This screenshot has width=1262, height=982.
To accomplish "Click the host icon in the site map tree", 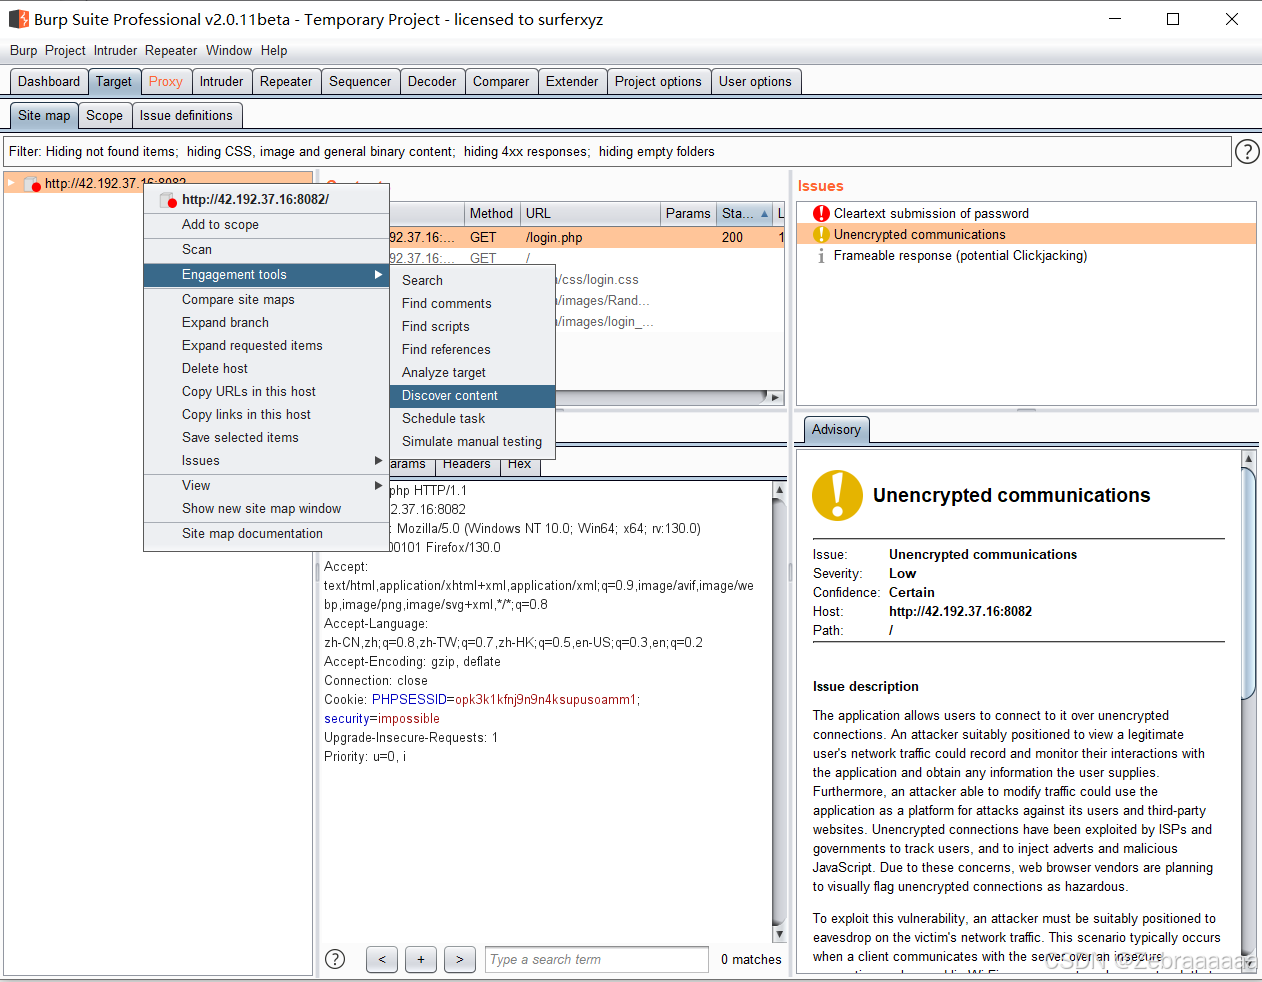I will click(x=32, y=184).
